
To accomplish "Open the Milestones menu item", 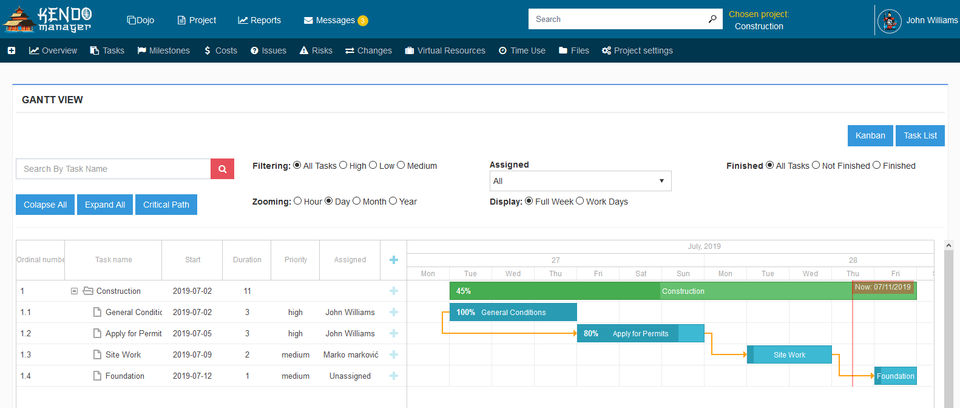I will [163, 51].
